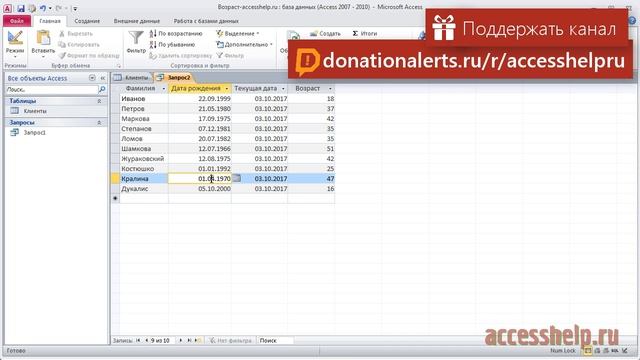Click the Поддержать канал banner
The height and width of the screenshot is (360, 640).
pyautogui.click(x=527, y=27)
